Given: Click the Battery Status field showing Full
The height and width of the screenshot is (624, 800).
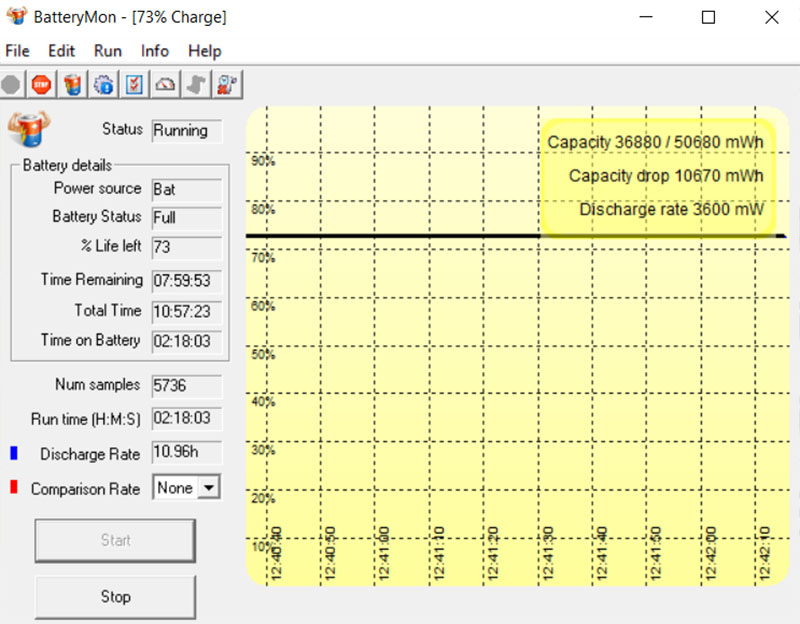Looking at the screenshot, I should point(187,218).
